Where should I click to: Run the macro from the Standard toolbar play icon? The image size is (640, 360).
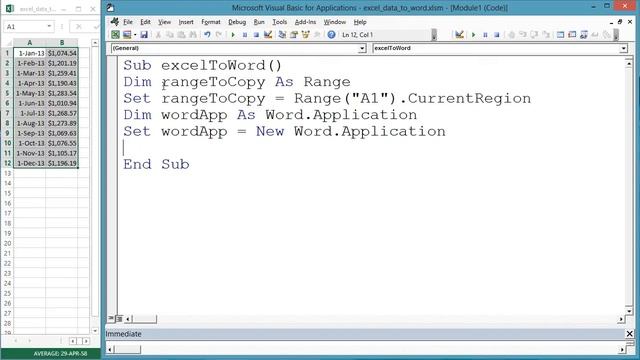233,35
